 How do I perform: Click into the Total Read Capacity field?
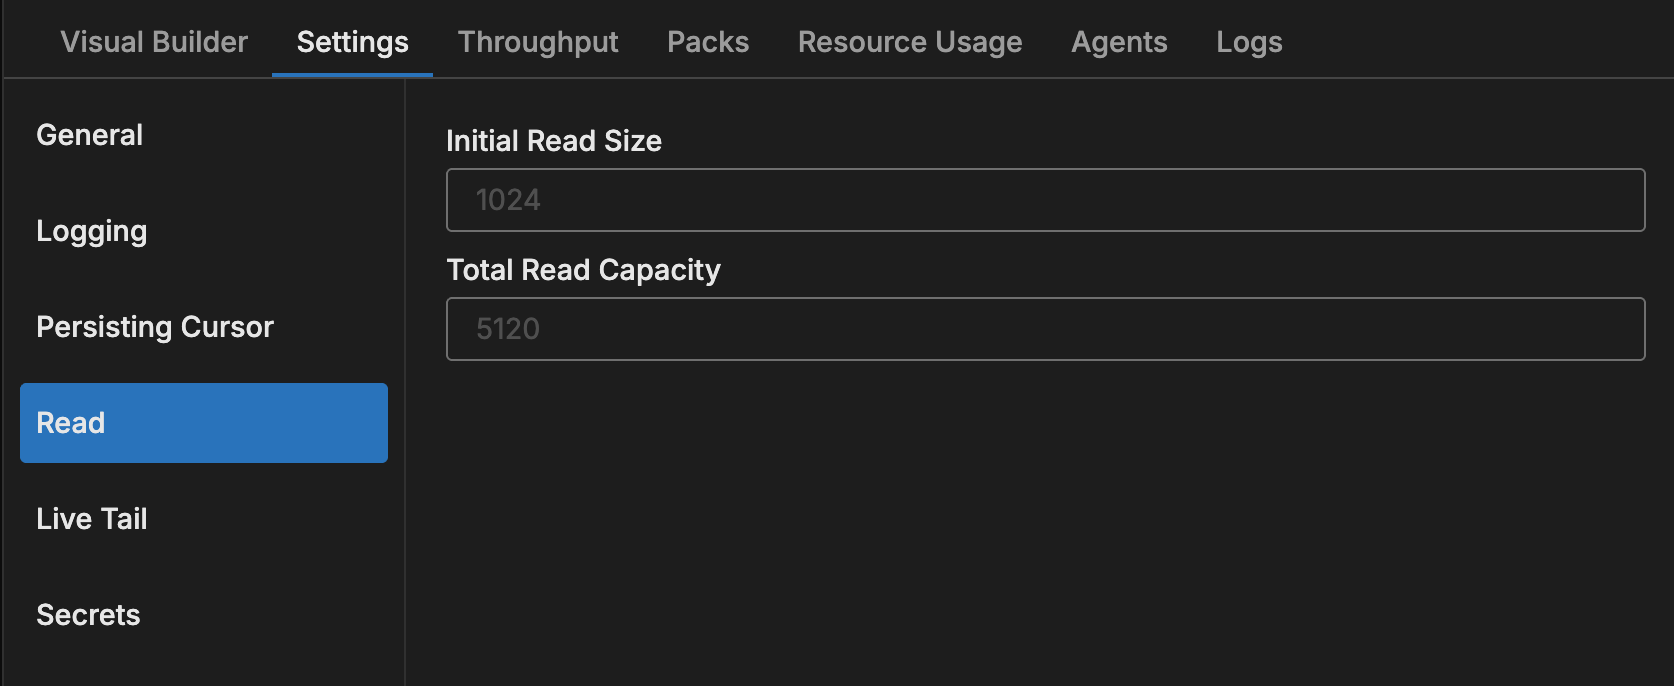pos(1045,329)
